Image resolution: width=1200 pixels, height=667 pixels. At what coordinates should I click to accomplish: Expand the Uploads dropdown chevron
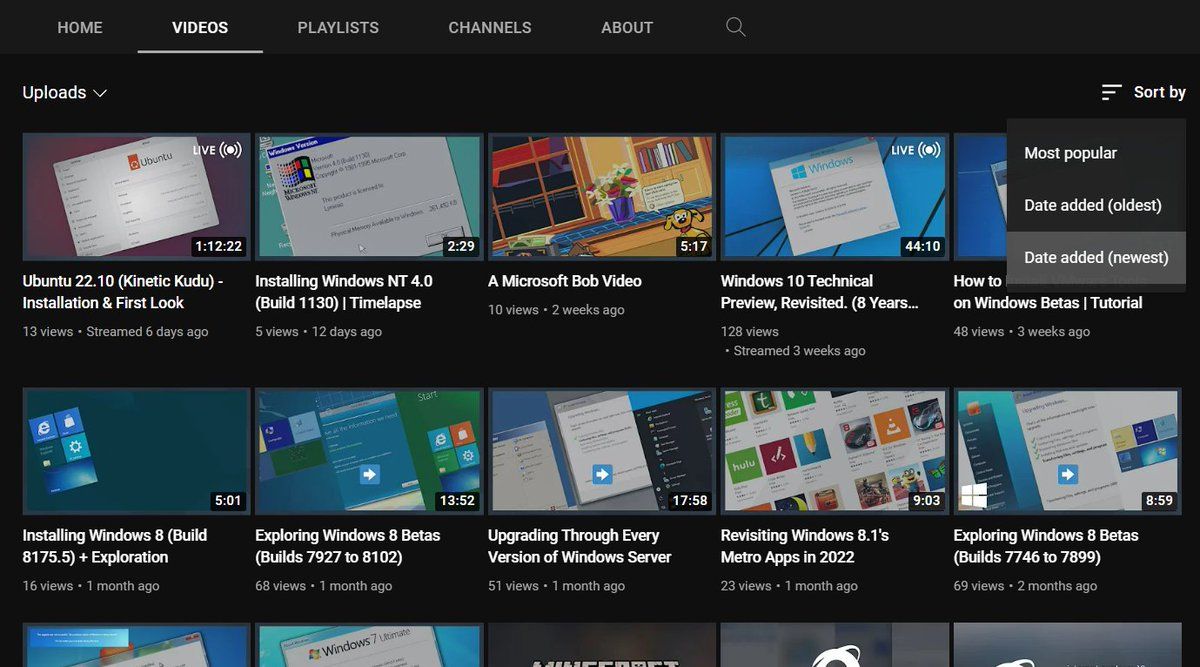tap(100, 93)
